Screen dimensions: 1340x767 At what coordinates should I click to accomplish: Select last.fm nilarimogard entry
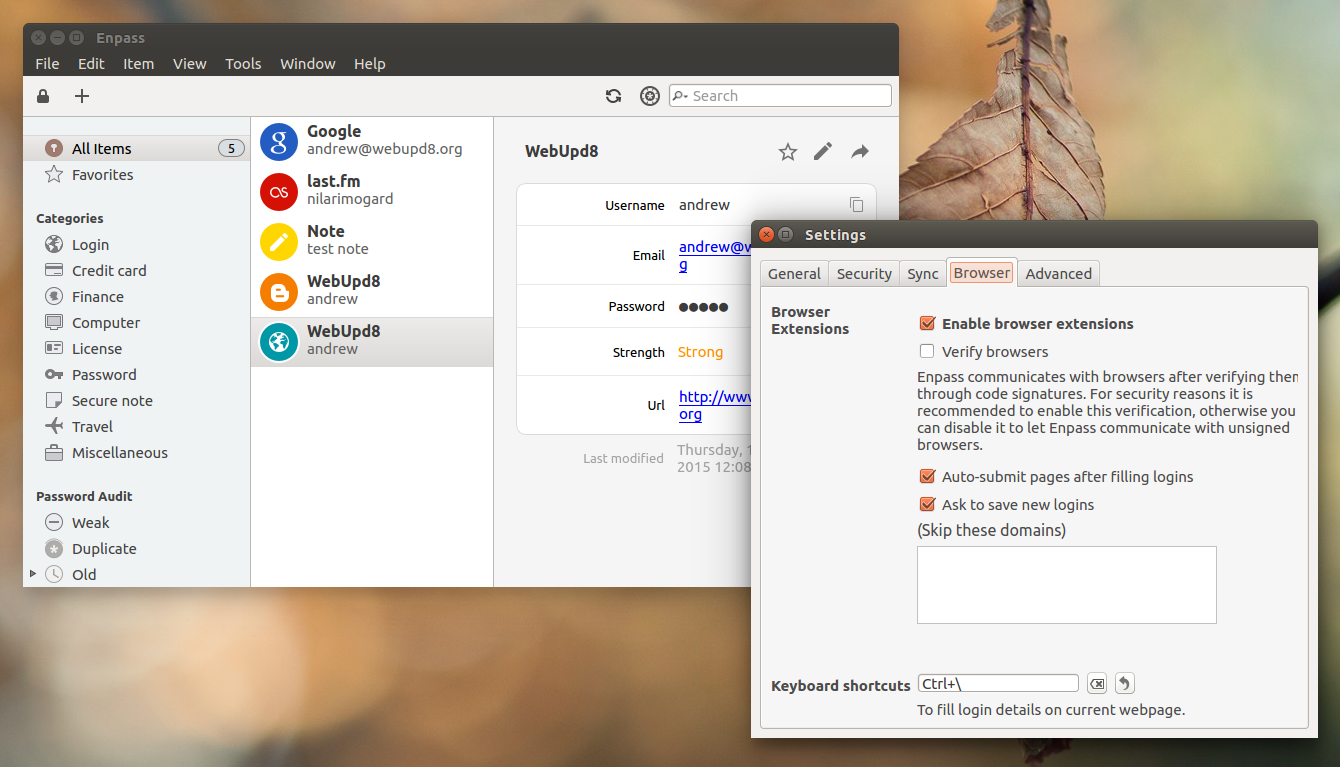(372, 191)
